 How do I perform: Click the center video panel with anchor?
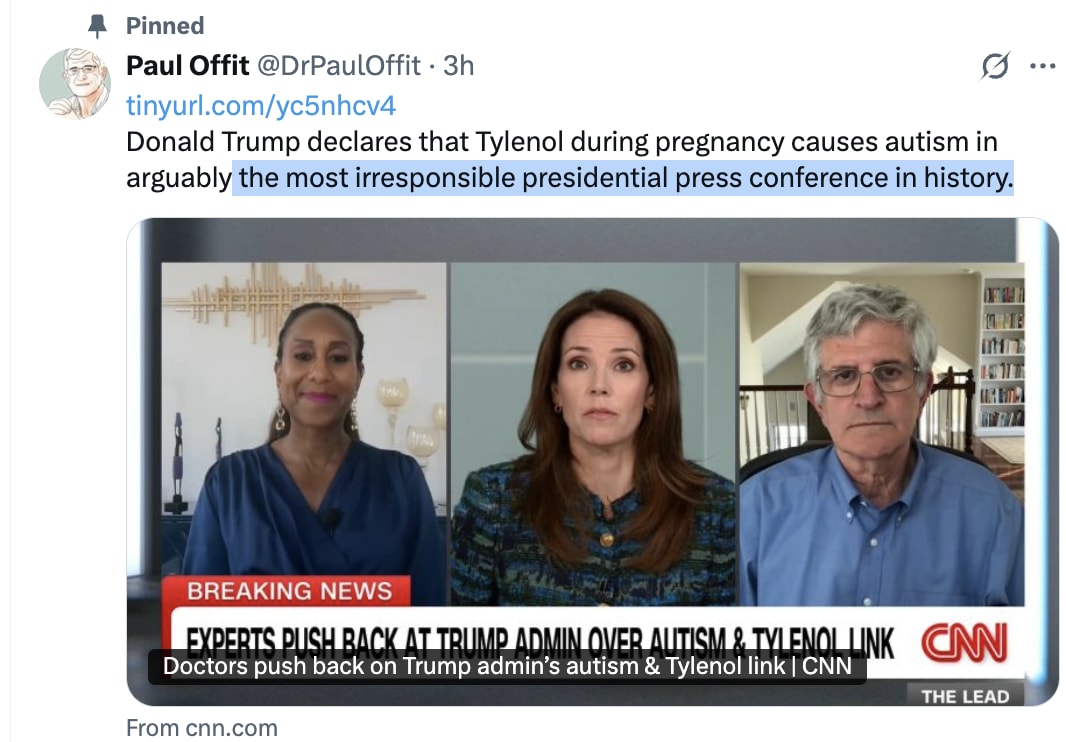[593, 433]
